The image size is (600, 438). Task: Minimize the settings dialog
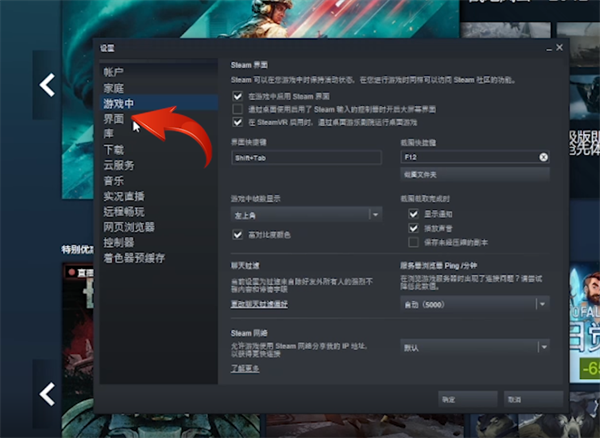coord(549,48)
